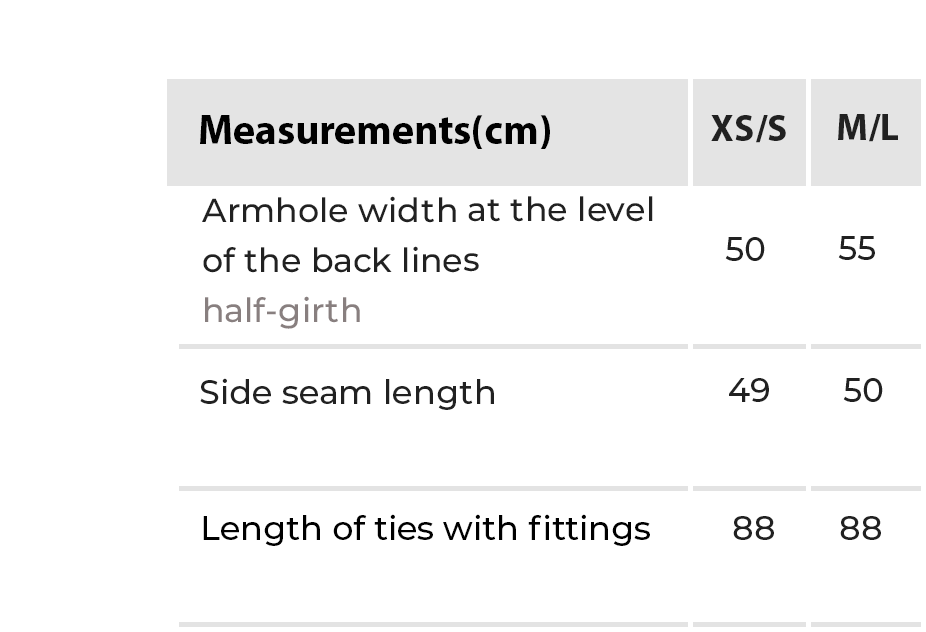Select the XS/S size column header
Viewport: 926px width, 632px height.
[x=748, y=129]
